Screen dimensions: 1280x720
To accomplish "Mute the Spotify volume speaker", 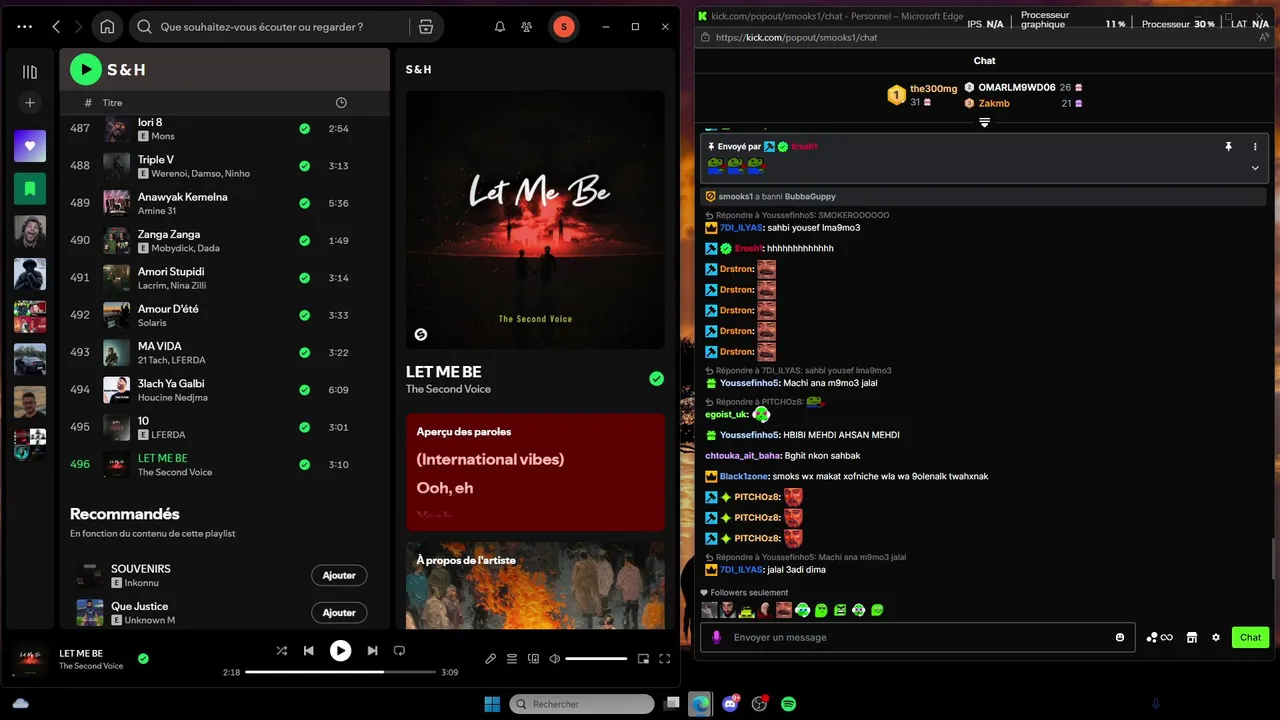I will (x=555, y=659).
